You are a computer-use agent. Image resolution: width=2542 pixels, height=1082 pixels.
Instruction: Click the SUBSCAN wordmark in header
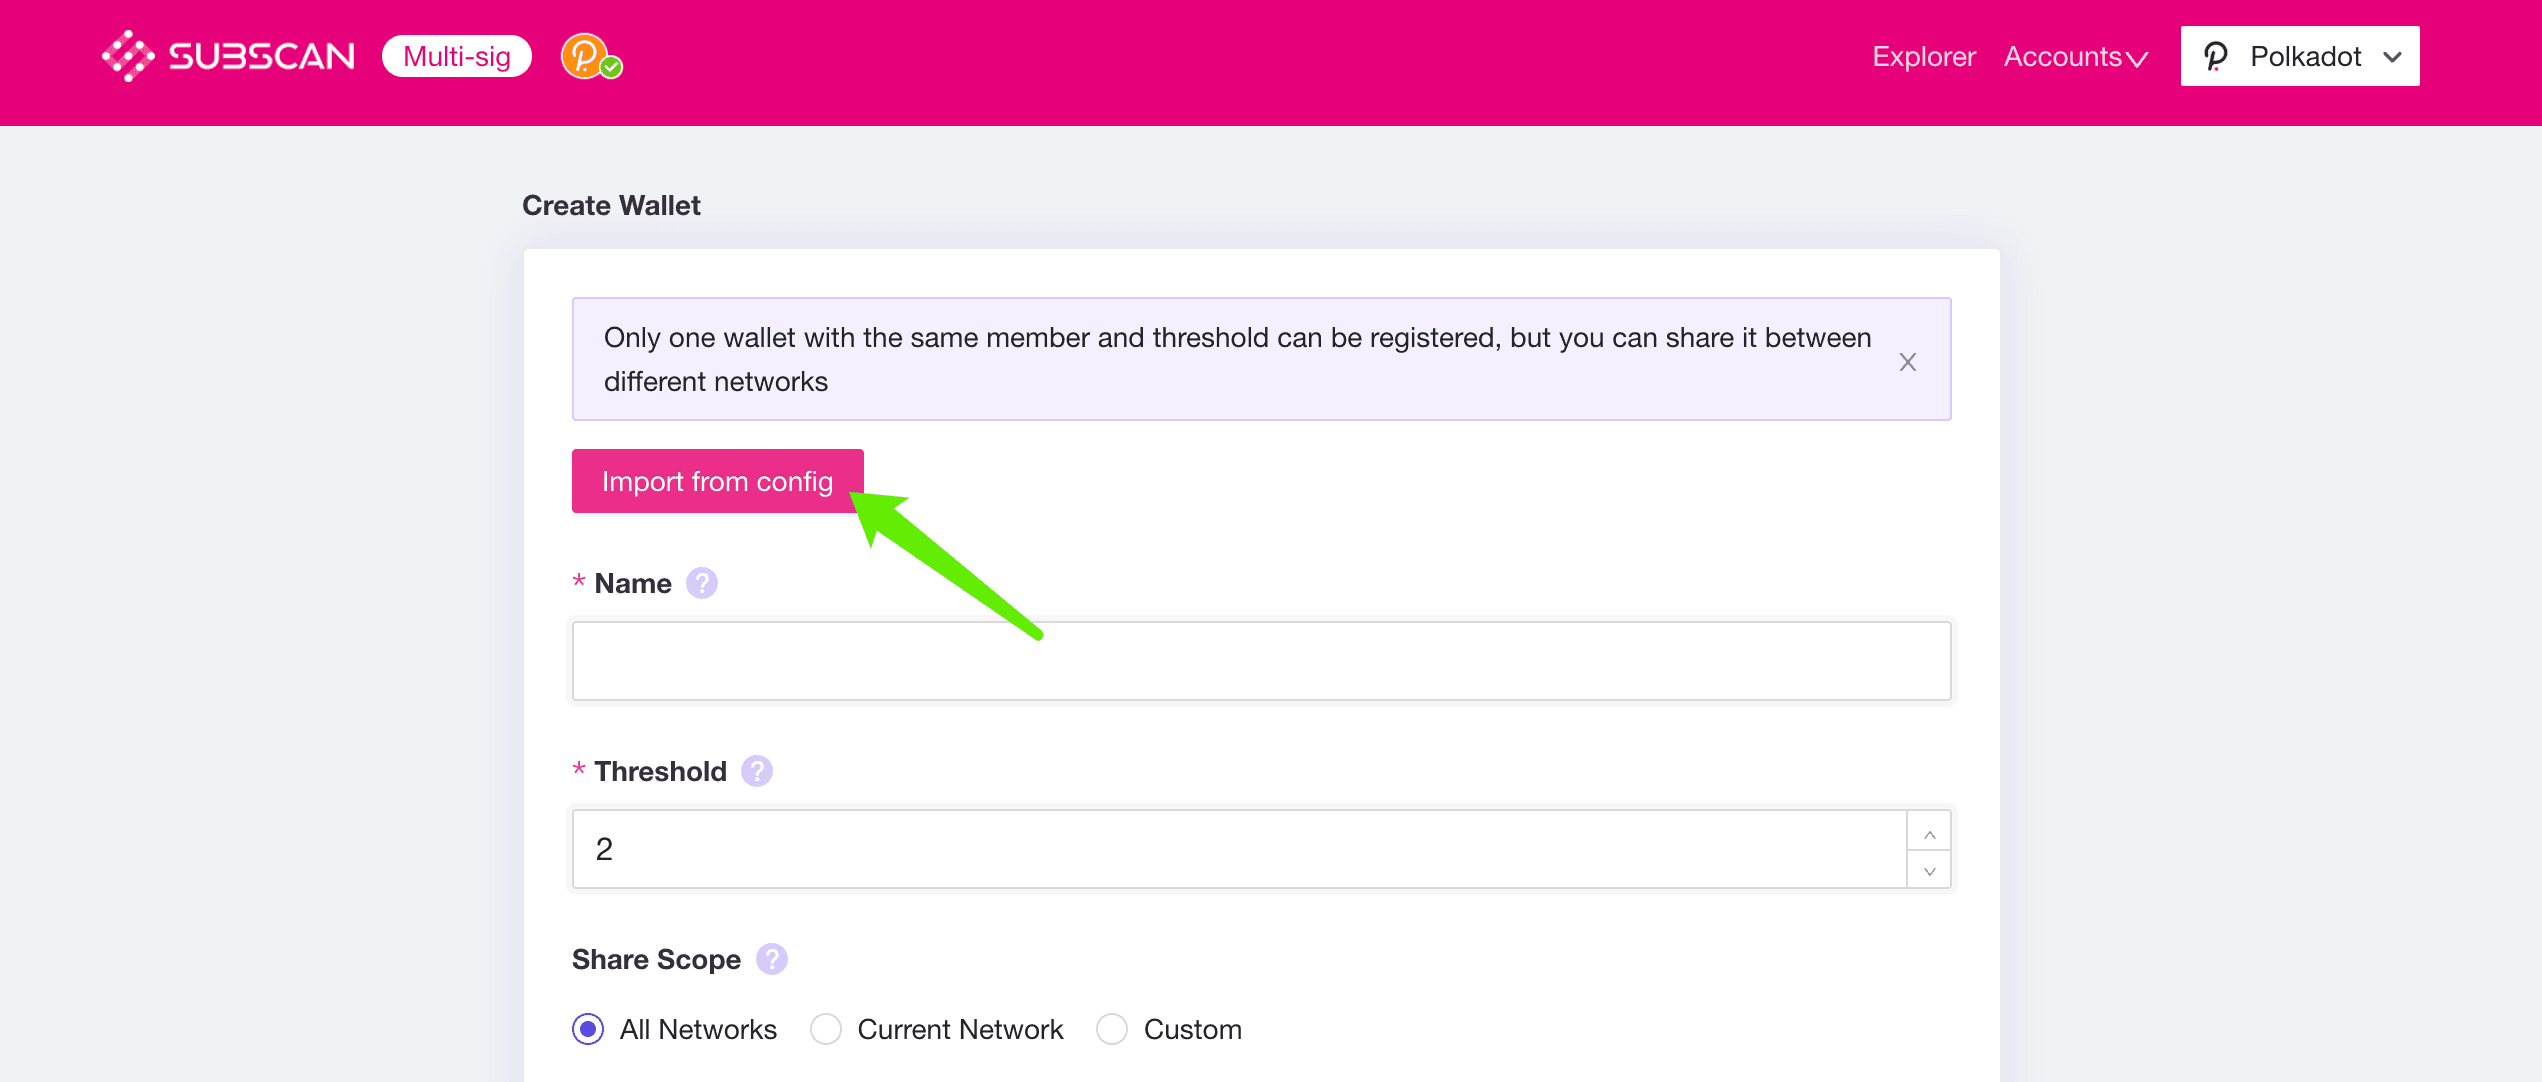pos(262,56)
